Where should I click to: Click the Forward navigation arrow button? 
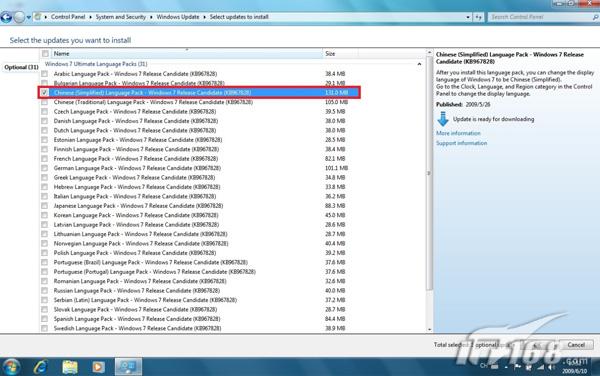click(x=19, y=17)
